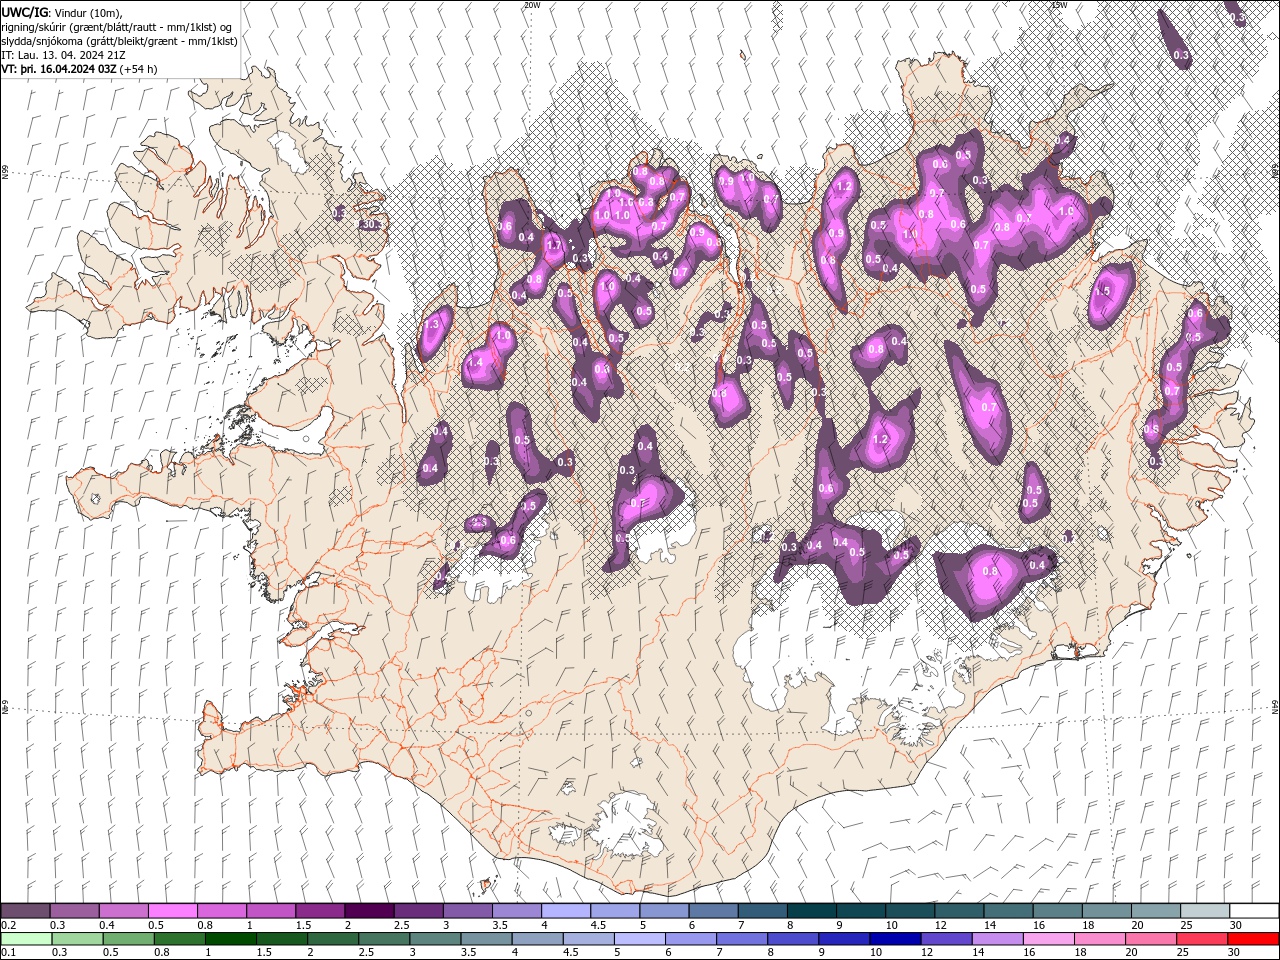
Task: Click the '1.4' snowfall value on map
Action: 475,362
